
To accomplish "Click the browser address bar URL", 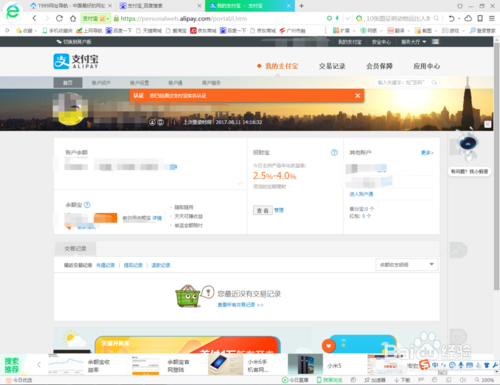I will click(x=184, y=19).
